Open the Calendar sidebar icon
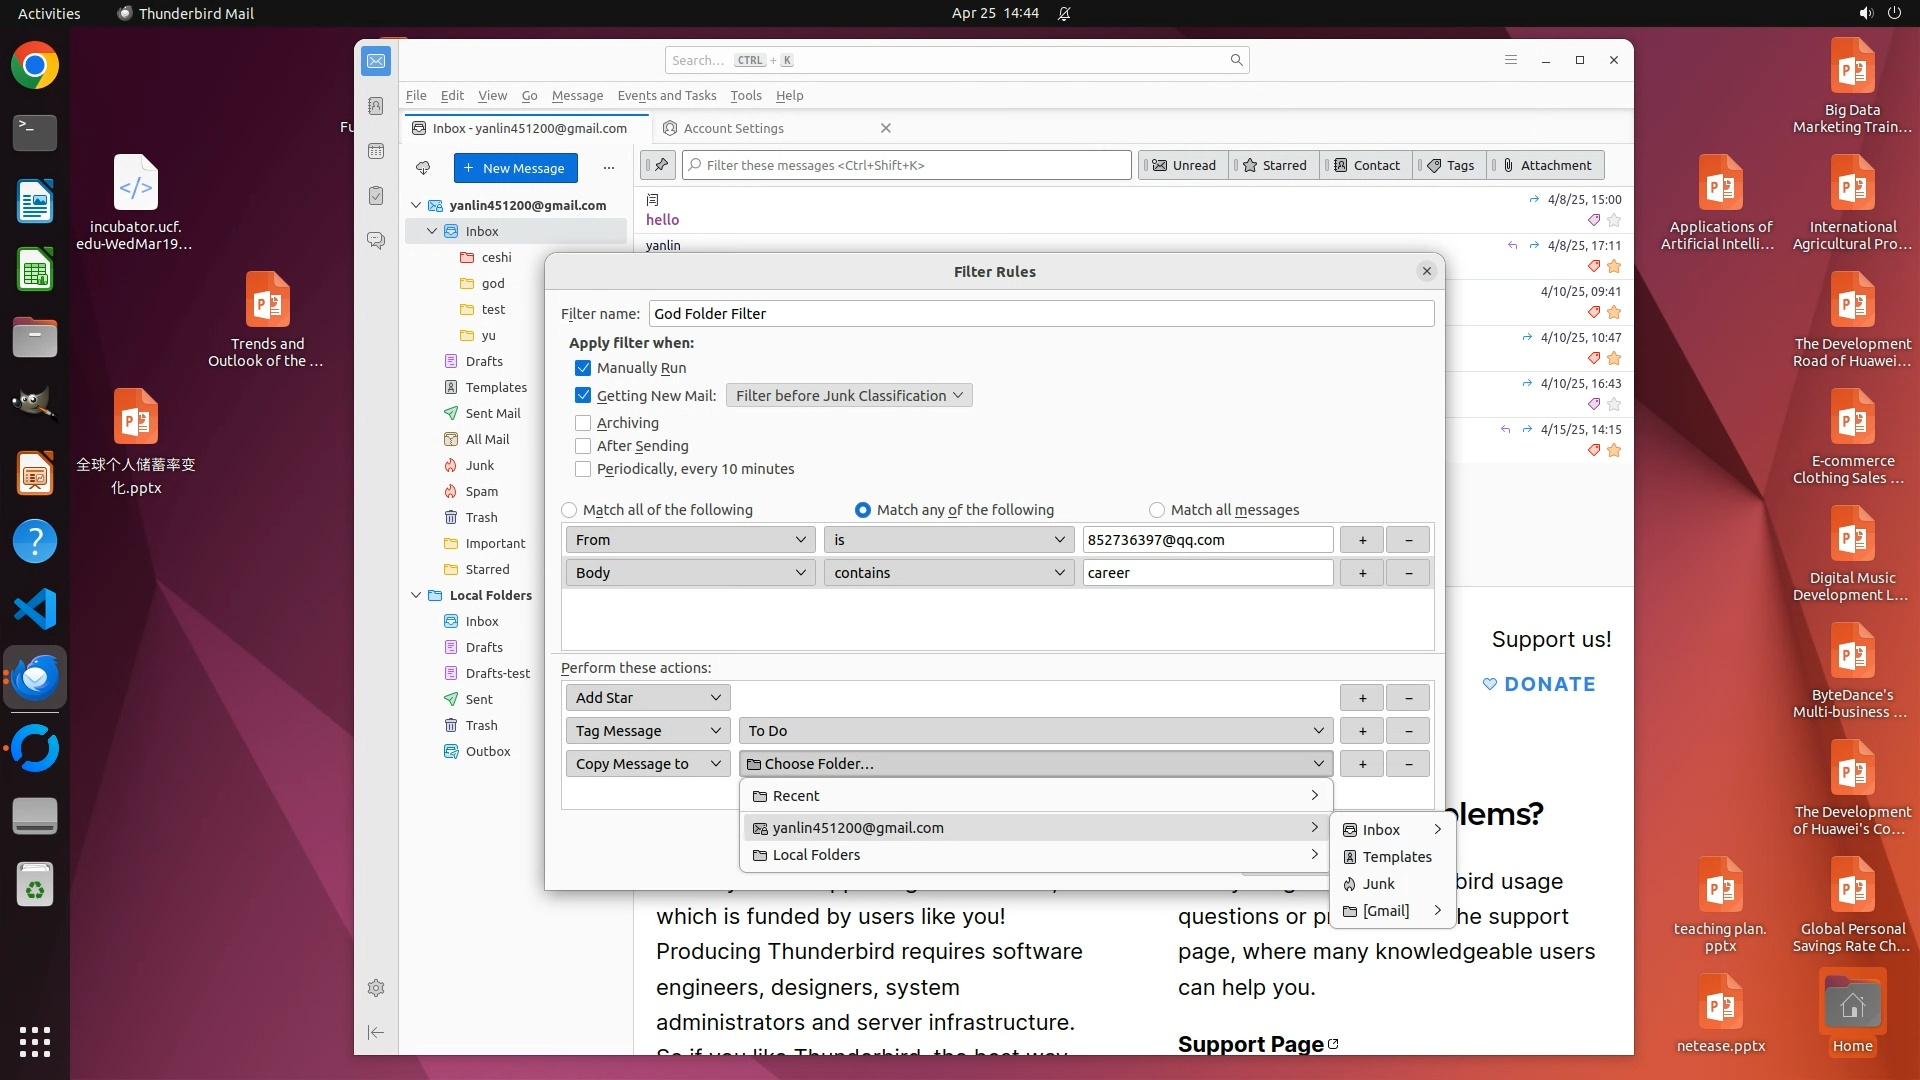Image resolution: width=1920 pixels, height=1080 pixels. [376, 151]
